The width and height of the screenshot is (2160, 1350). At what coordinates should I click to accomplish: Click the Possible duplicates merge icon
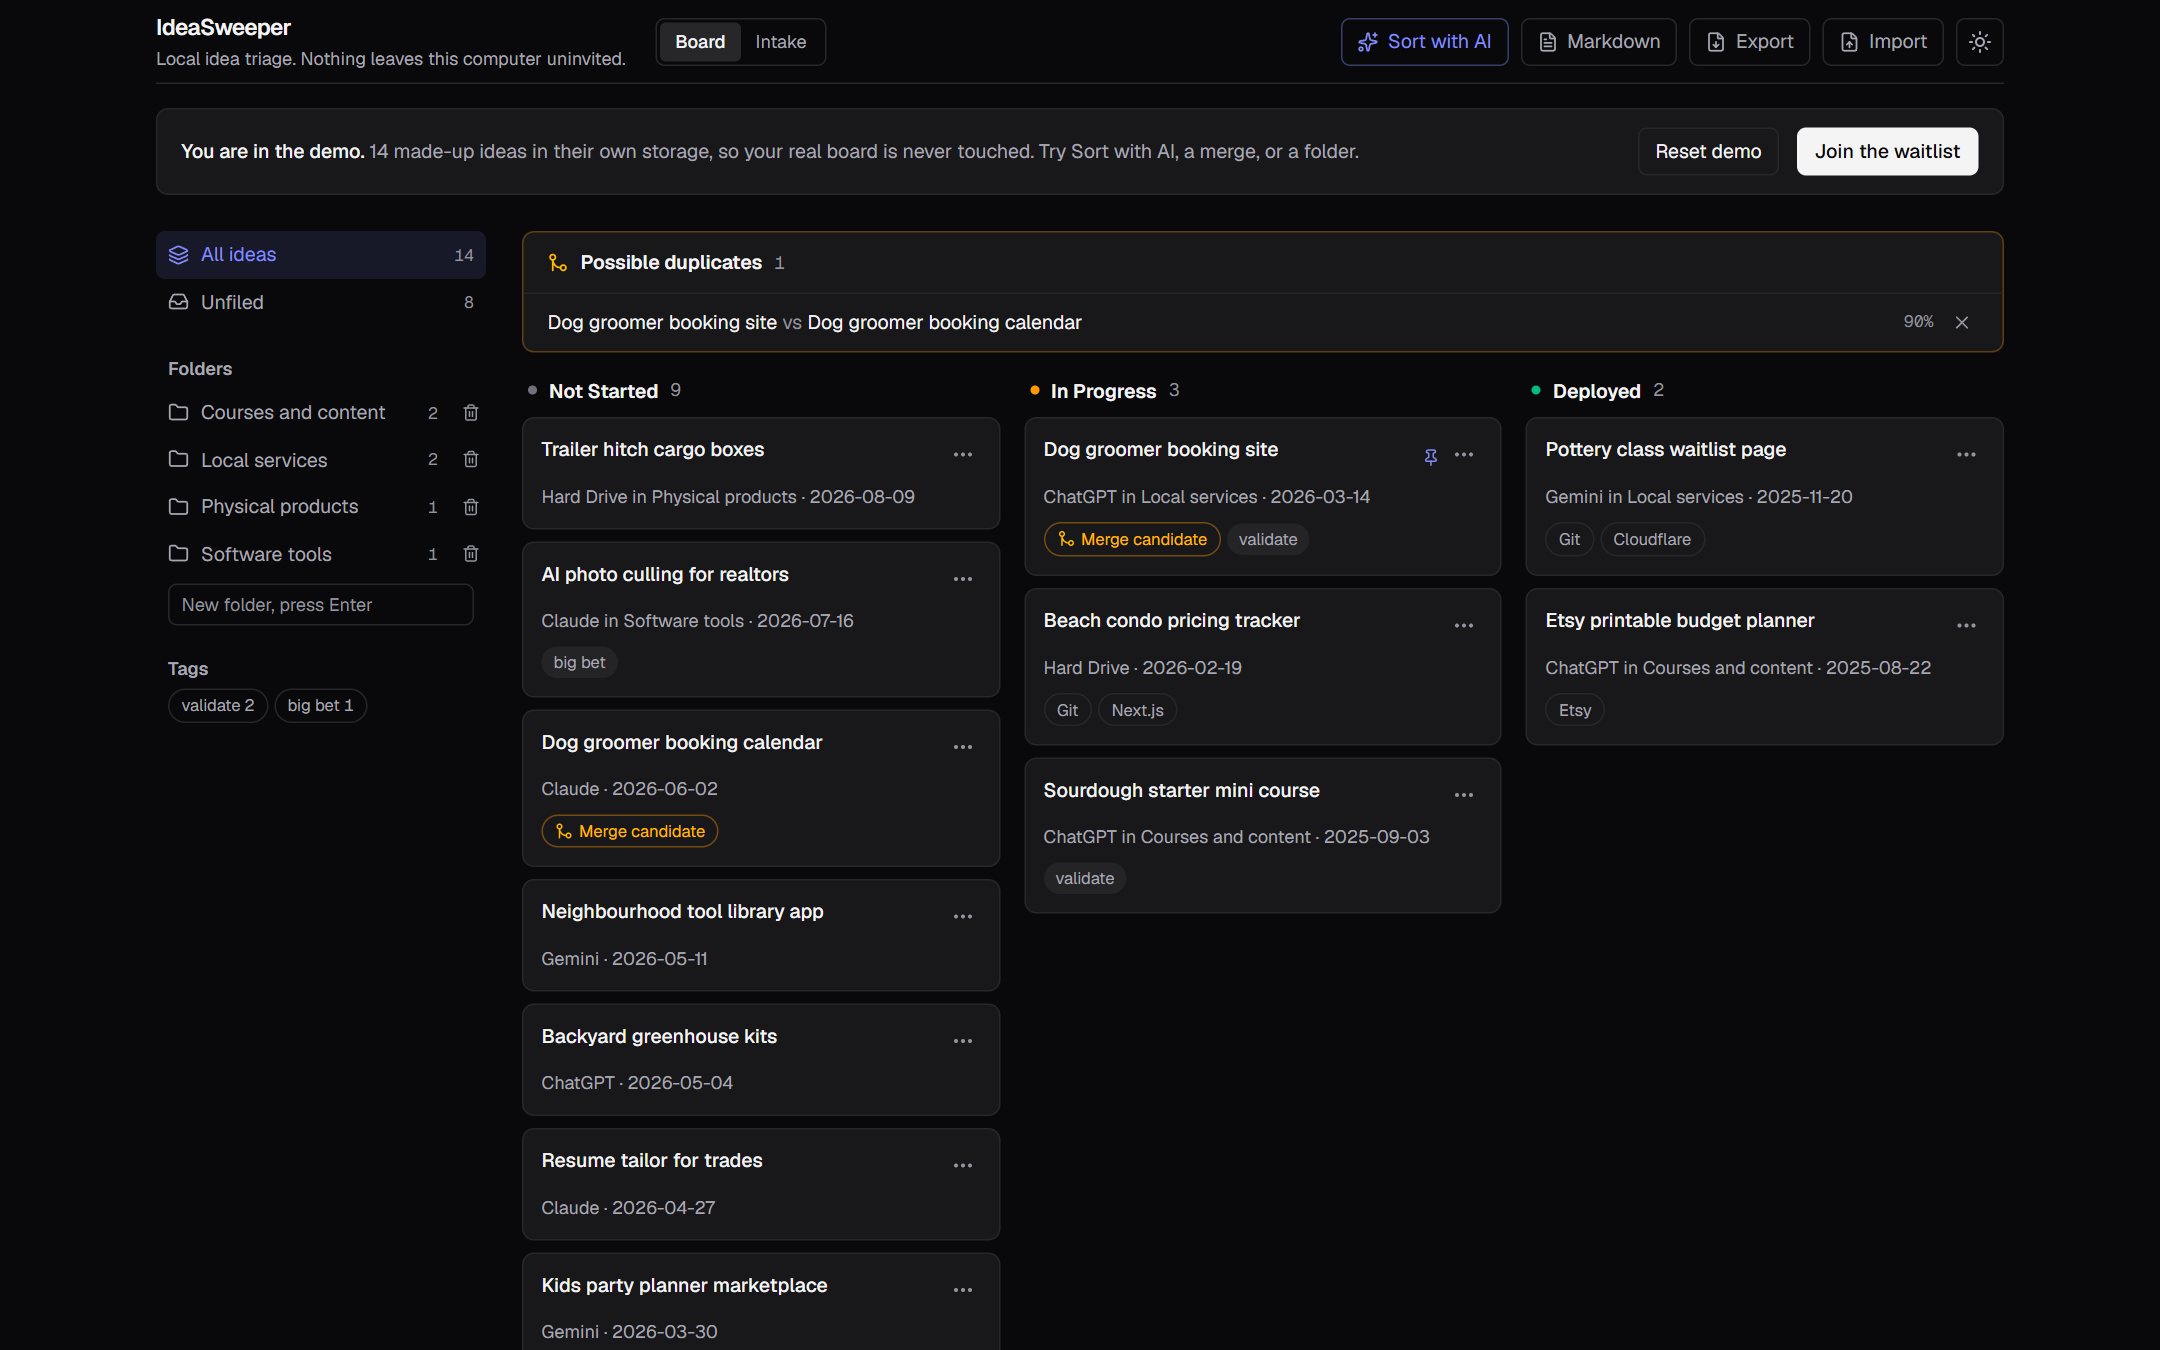557,263
